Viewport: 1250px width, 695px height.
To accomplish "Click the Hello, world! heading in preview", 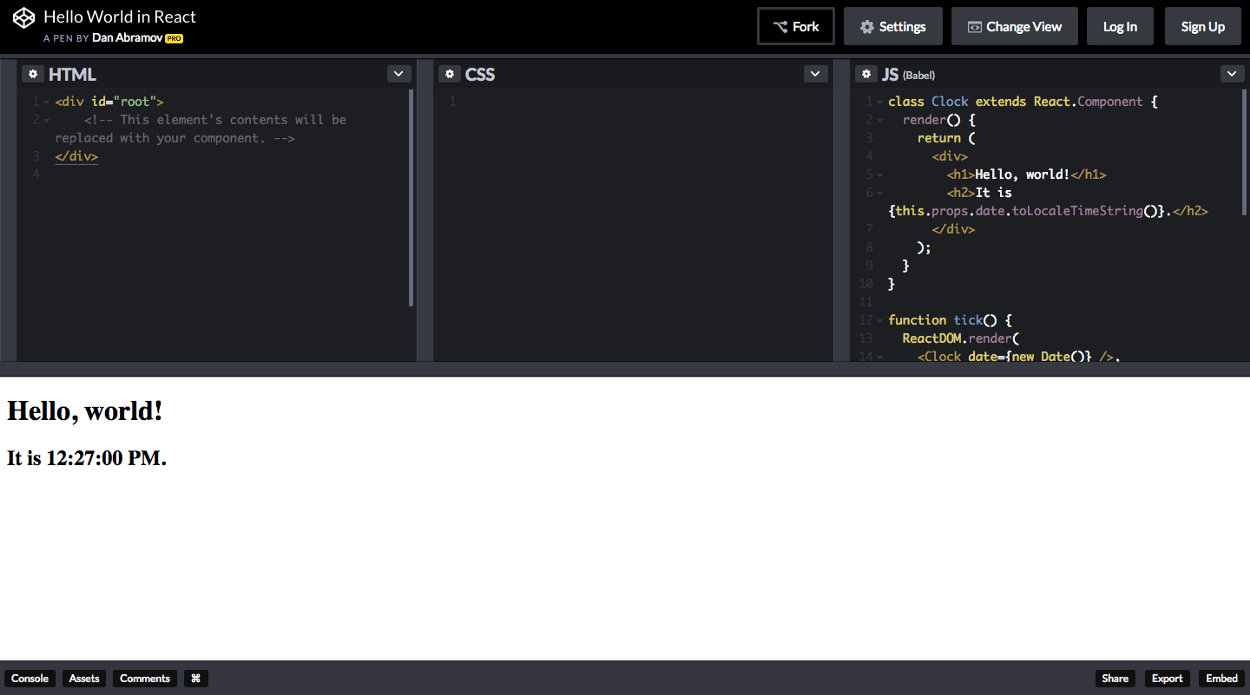I will [x=85, y=411].
